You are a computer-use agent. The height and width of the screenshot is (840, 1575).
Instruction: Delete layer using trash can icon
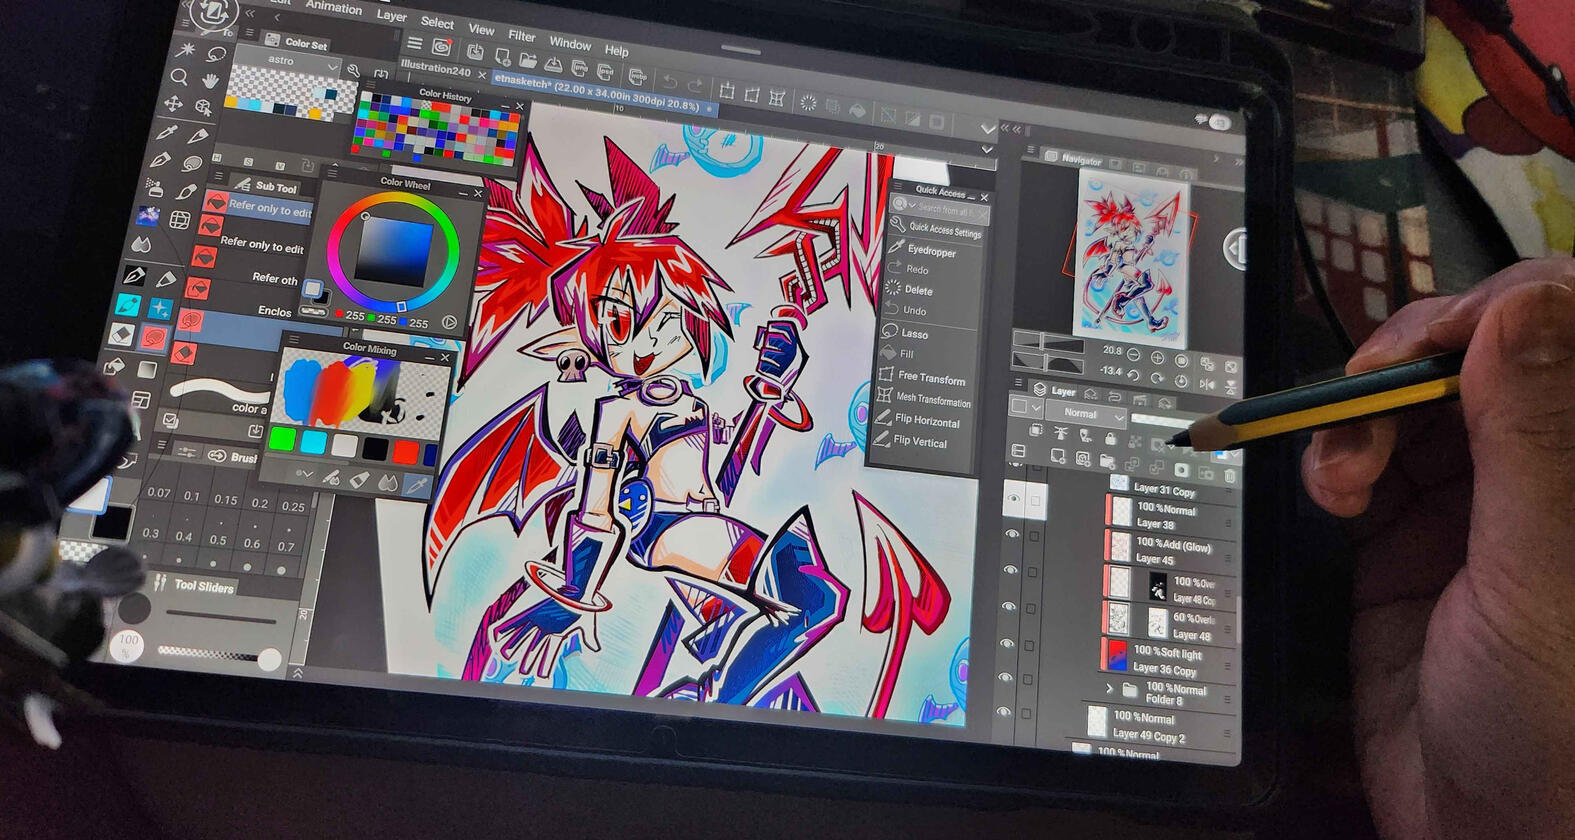1230,476
